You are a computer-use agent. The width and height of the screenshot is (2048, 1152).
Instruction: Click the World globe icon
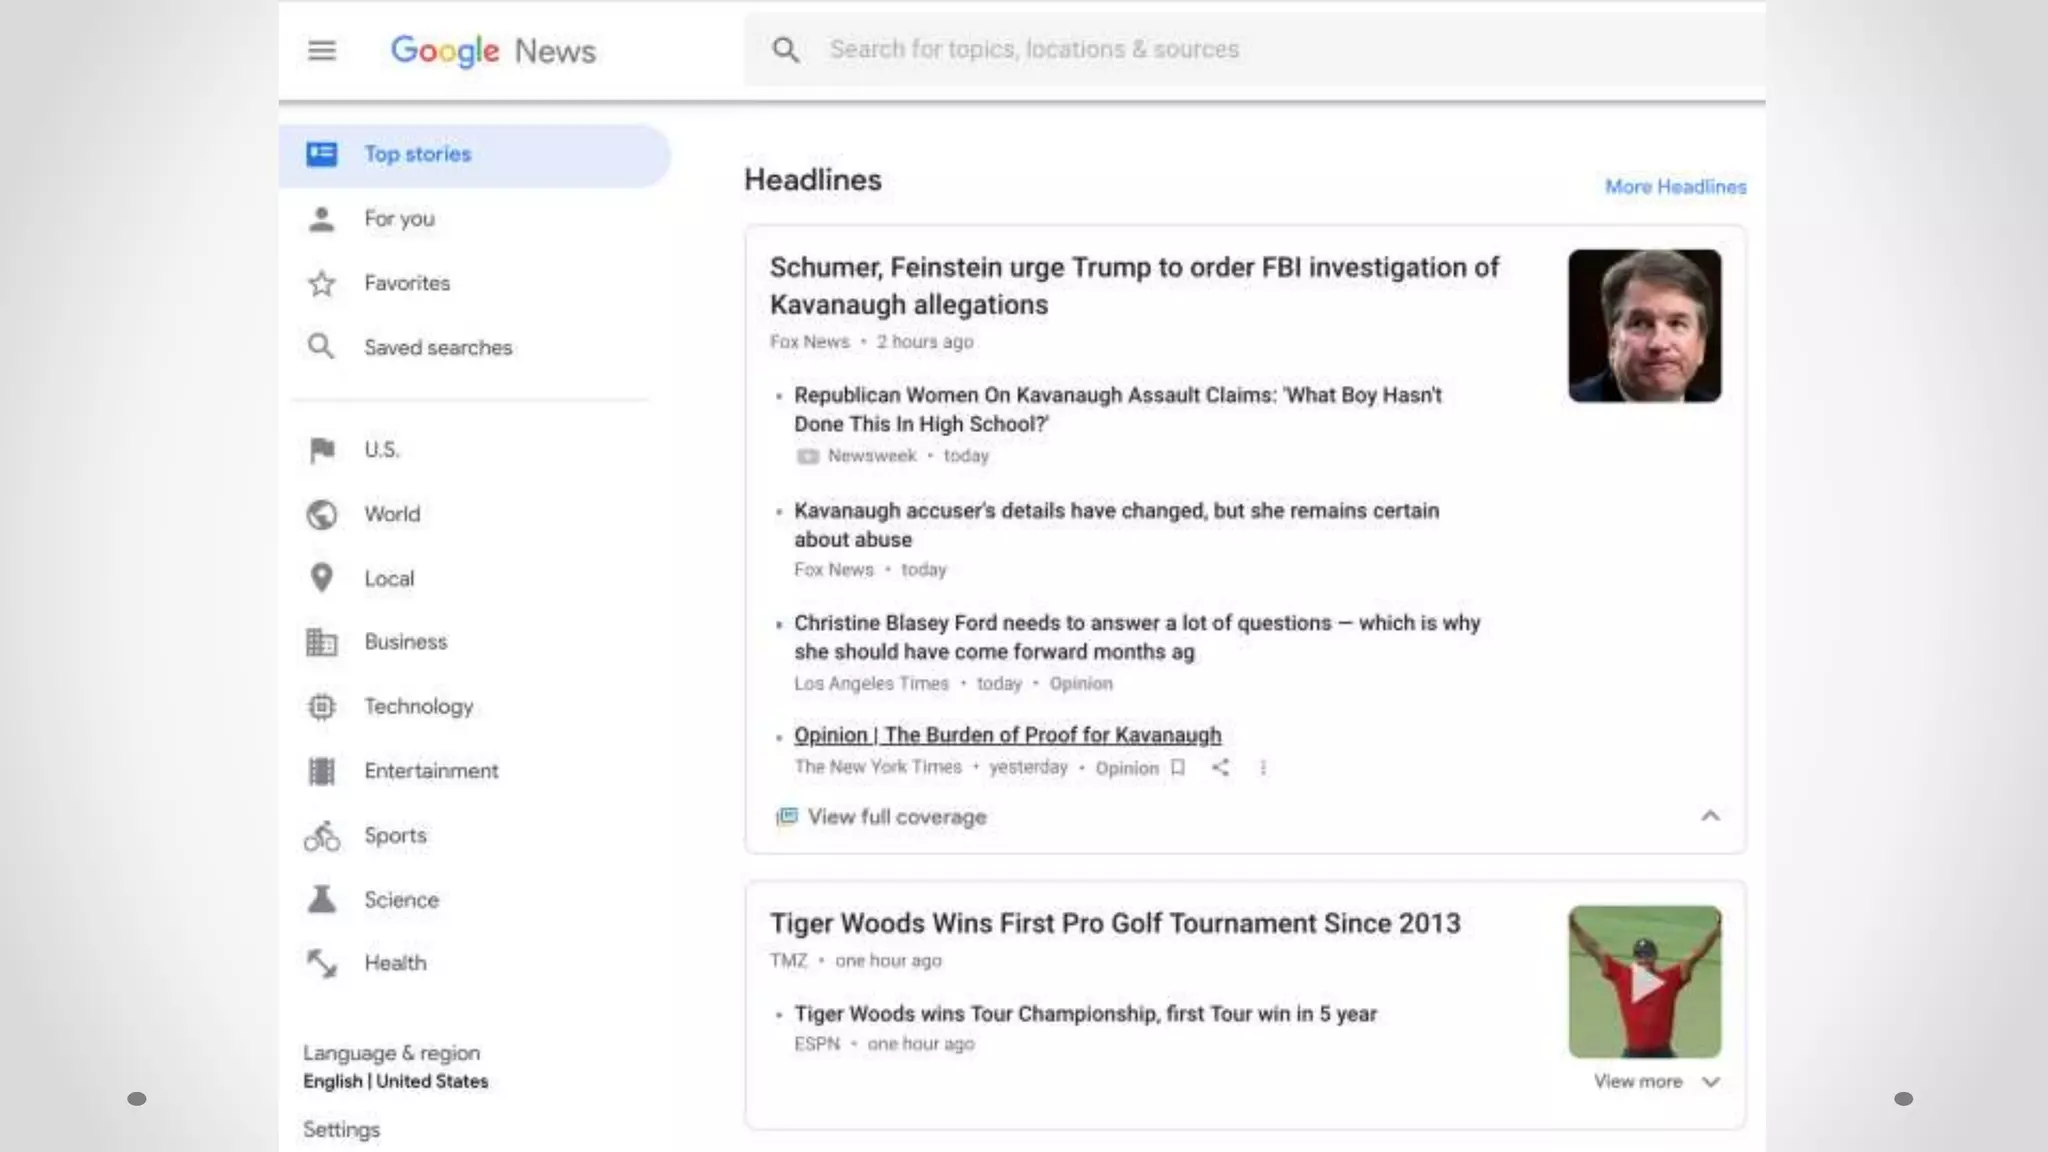point(321,515)
